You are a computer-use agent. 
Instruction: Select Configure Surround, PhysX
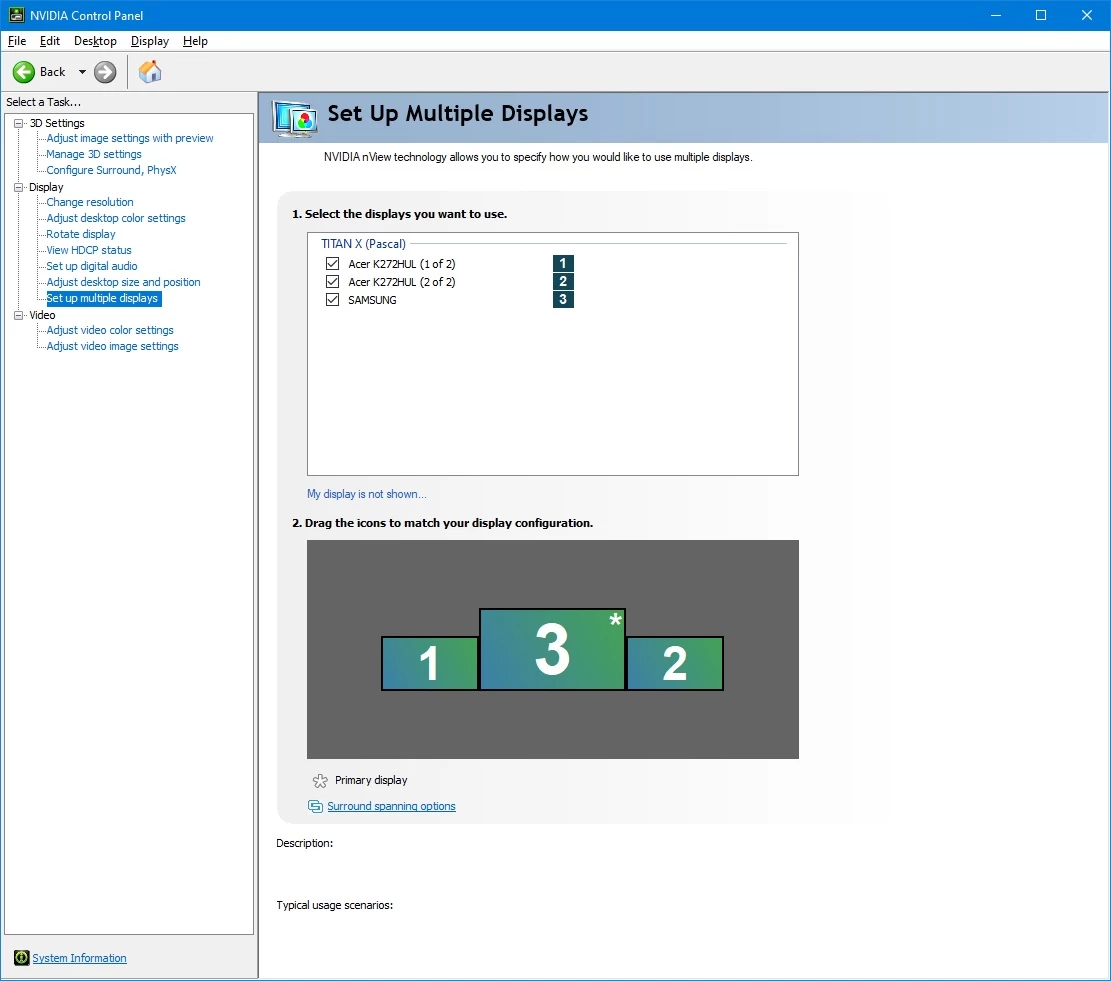coord(111,170)
